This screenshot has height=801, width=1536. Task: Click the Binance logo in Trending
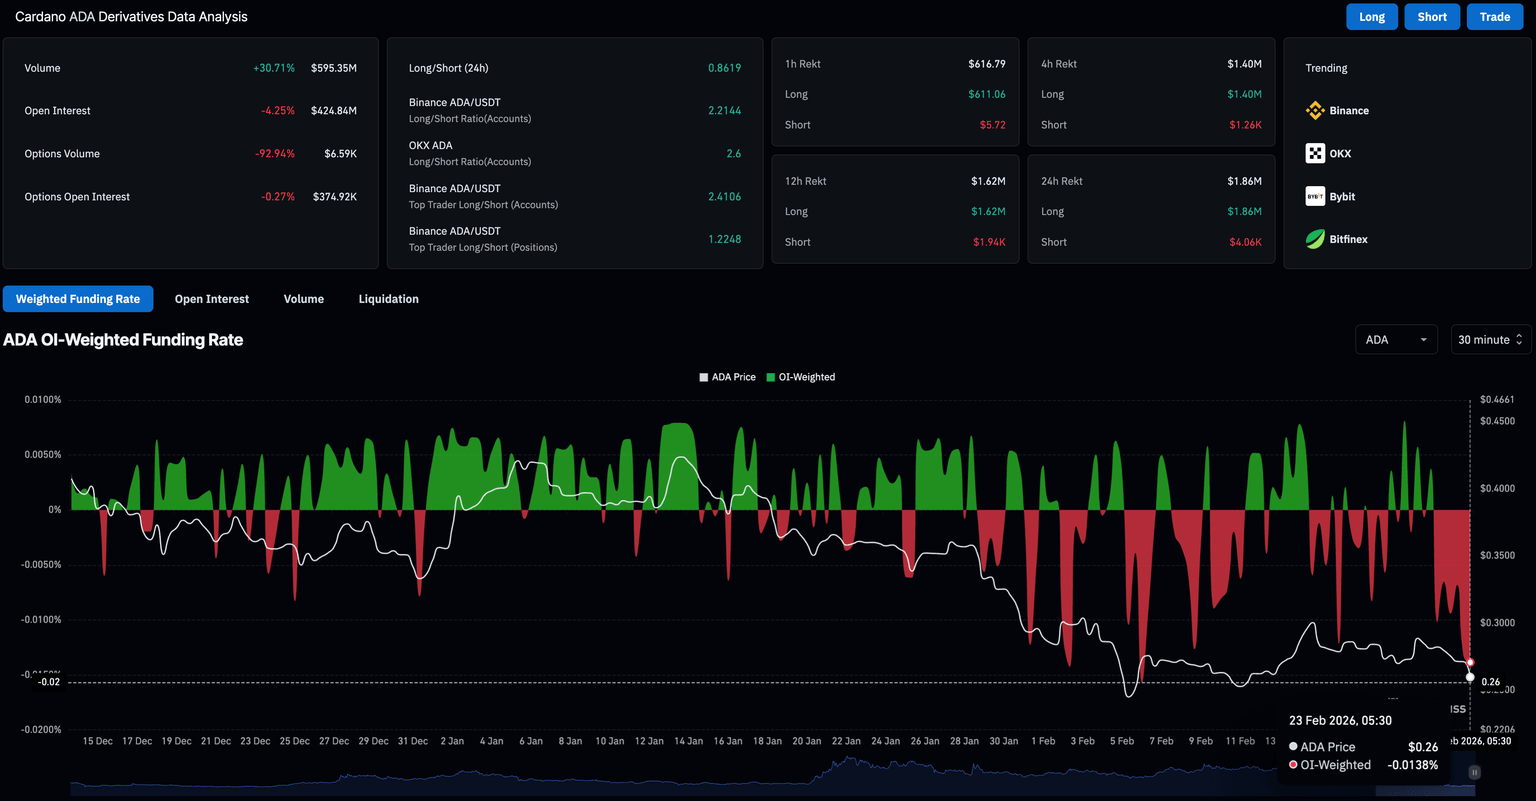[1315, 111]
